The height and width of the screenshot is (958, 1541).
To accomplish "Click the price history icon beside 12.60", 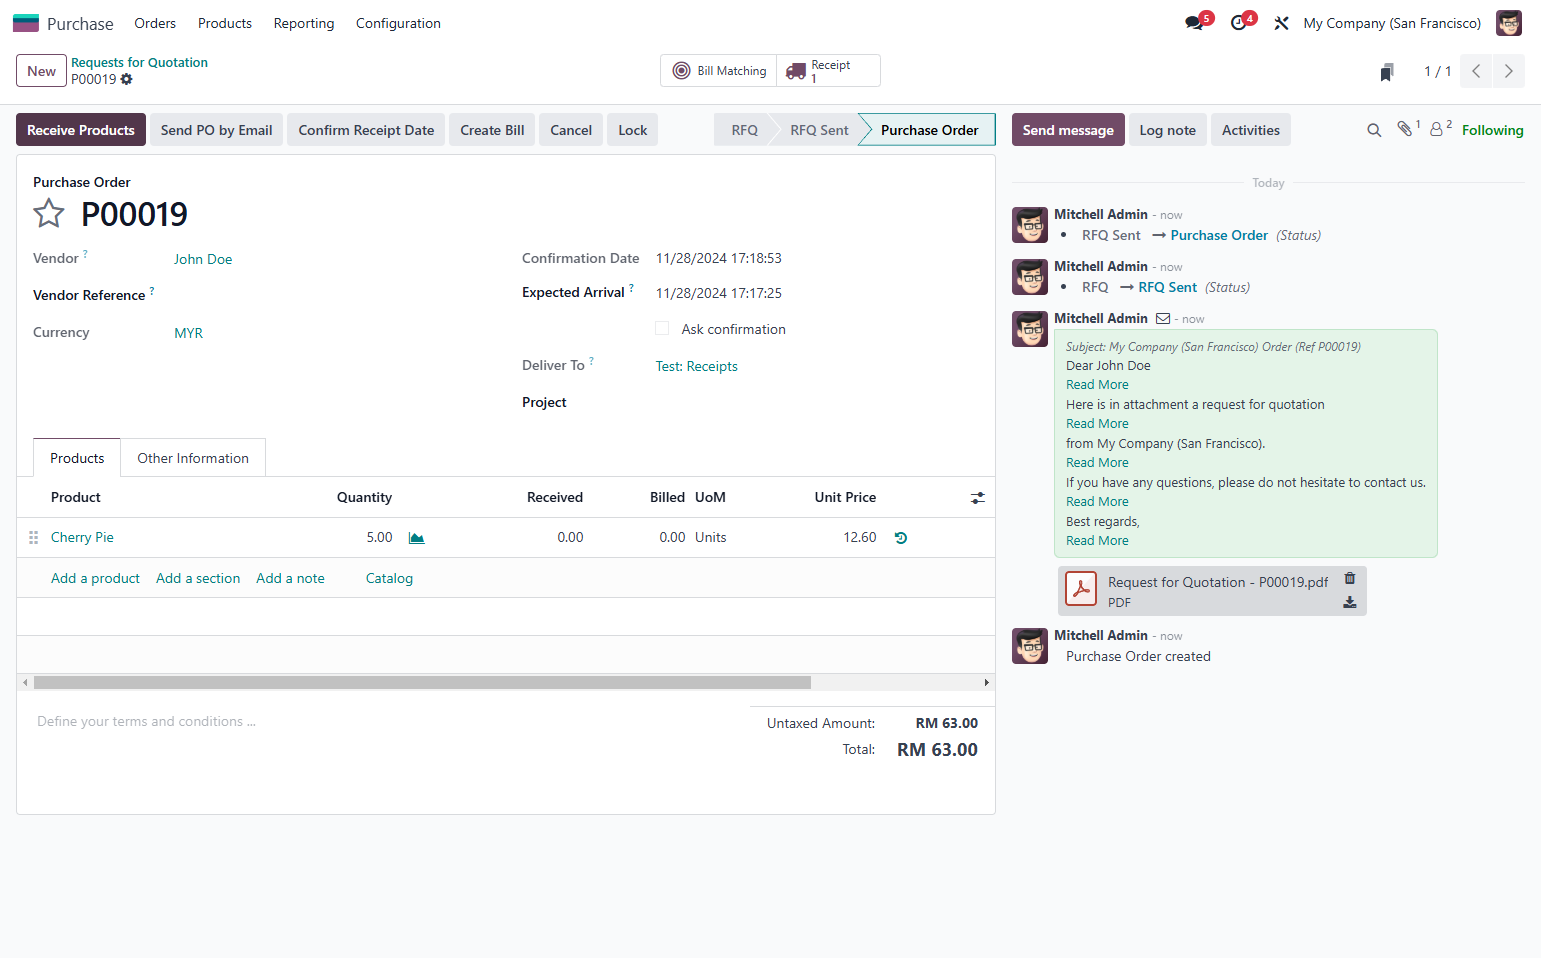I will click(x=901, y=538).
